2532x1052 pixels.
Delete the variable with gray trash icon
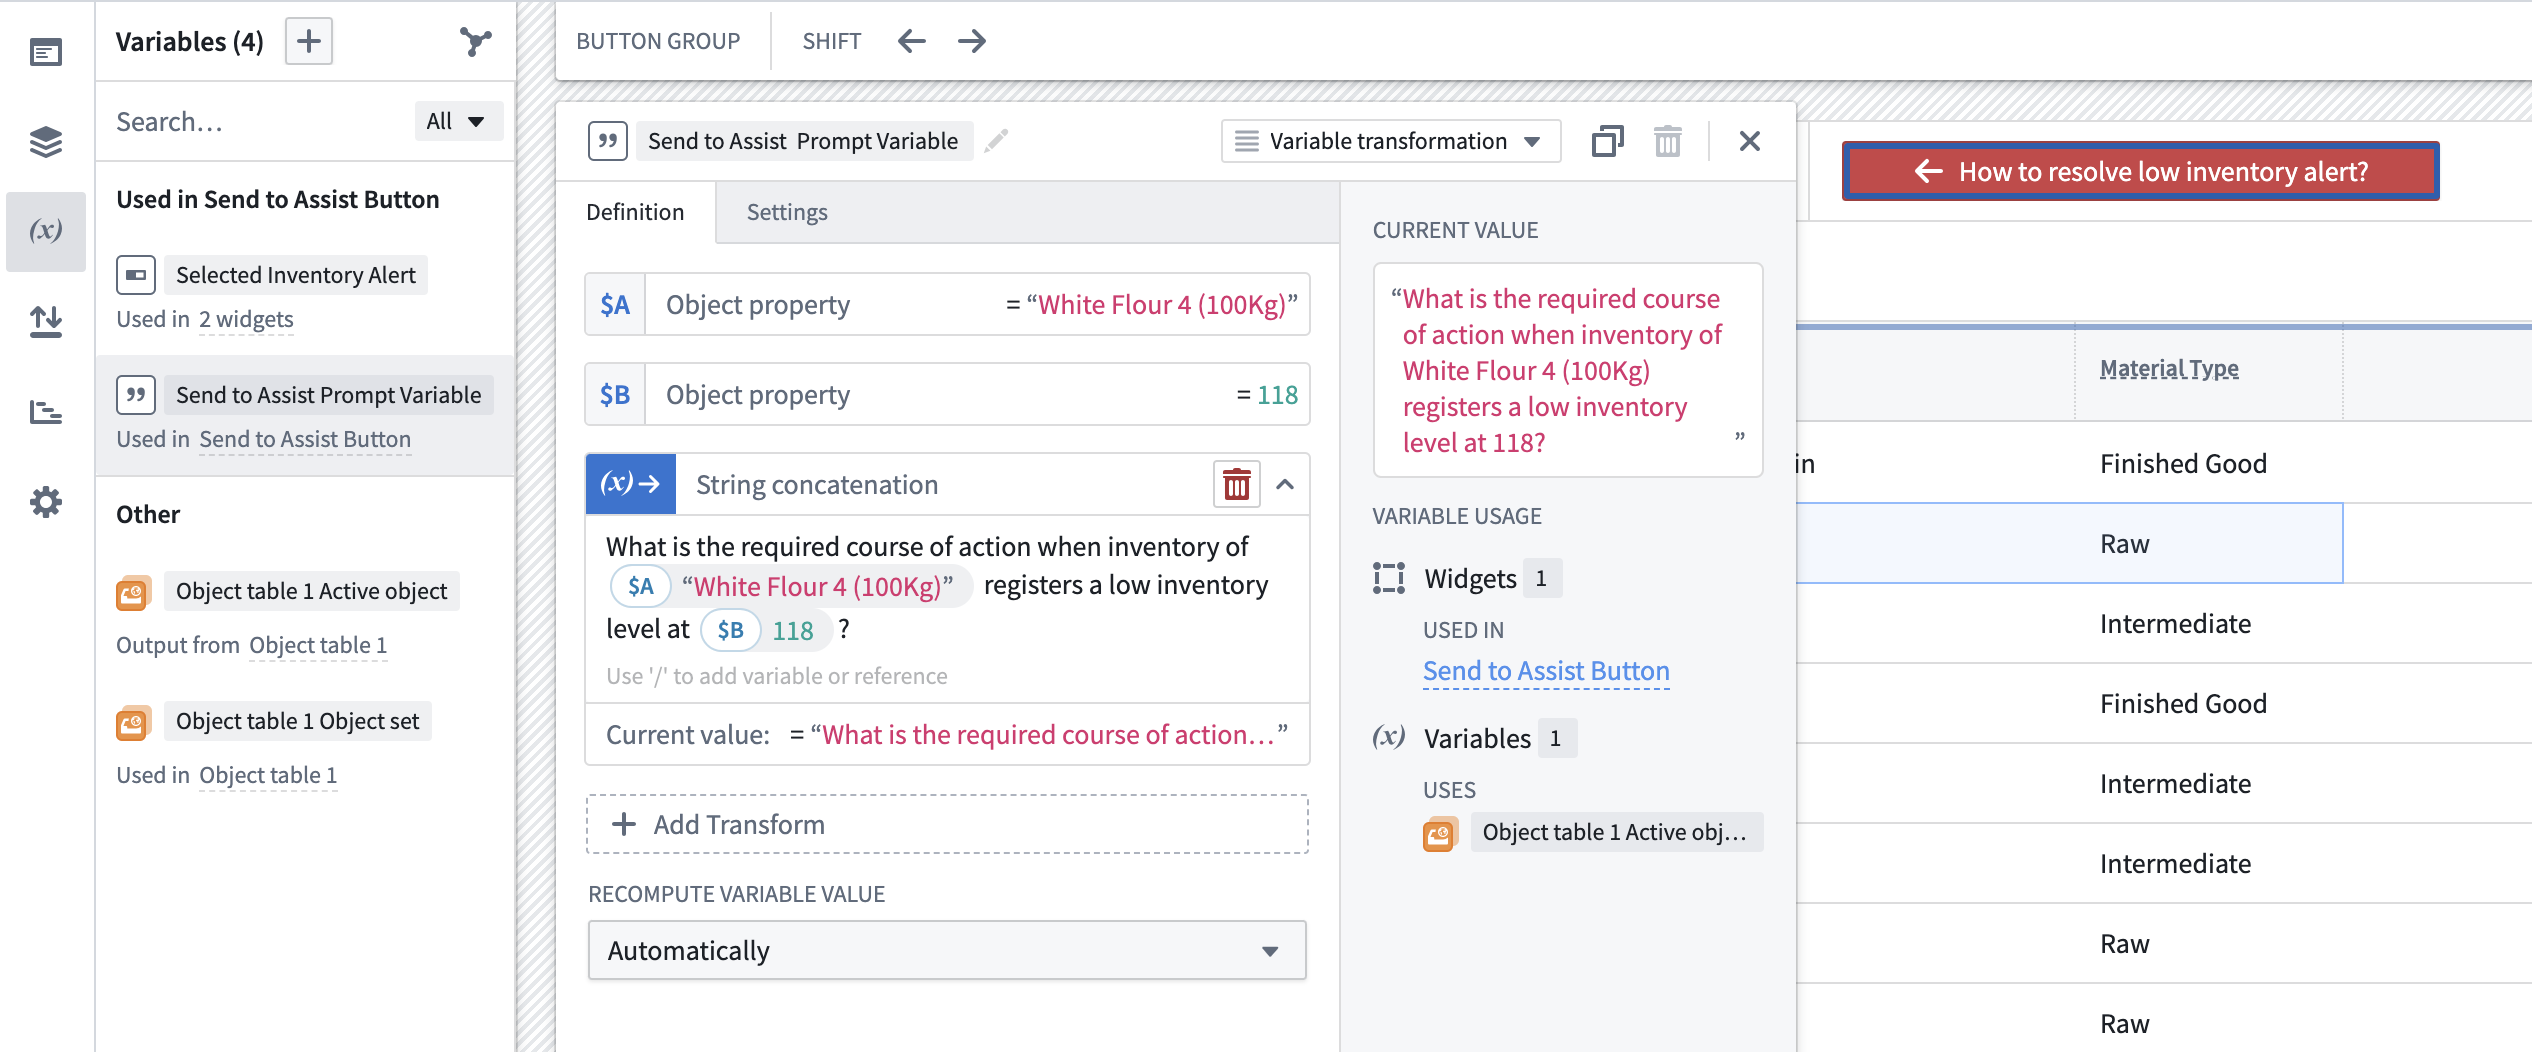pyautogui.click(x=1668, y=141)
